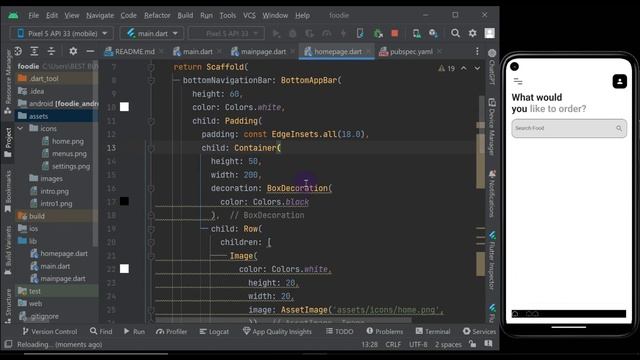Click black color swatch at line 17 gutter

(x=124, y=201)
